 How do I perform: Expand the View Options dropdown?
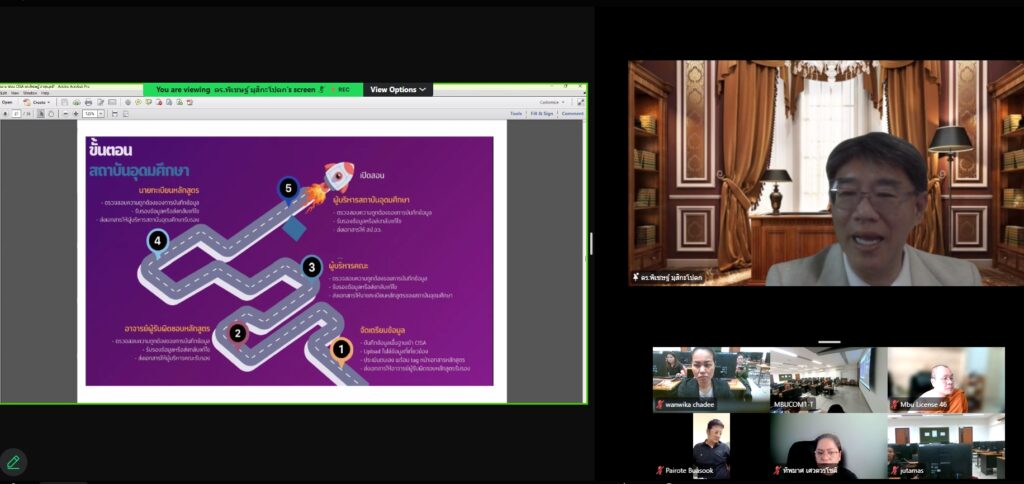398,89
